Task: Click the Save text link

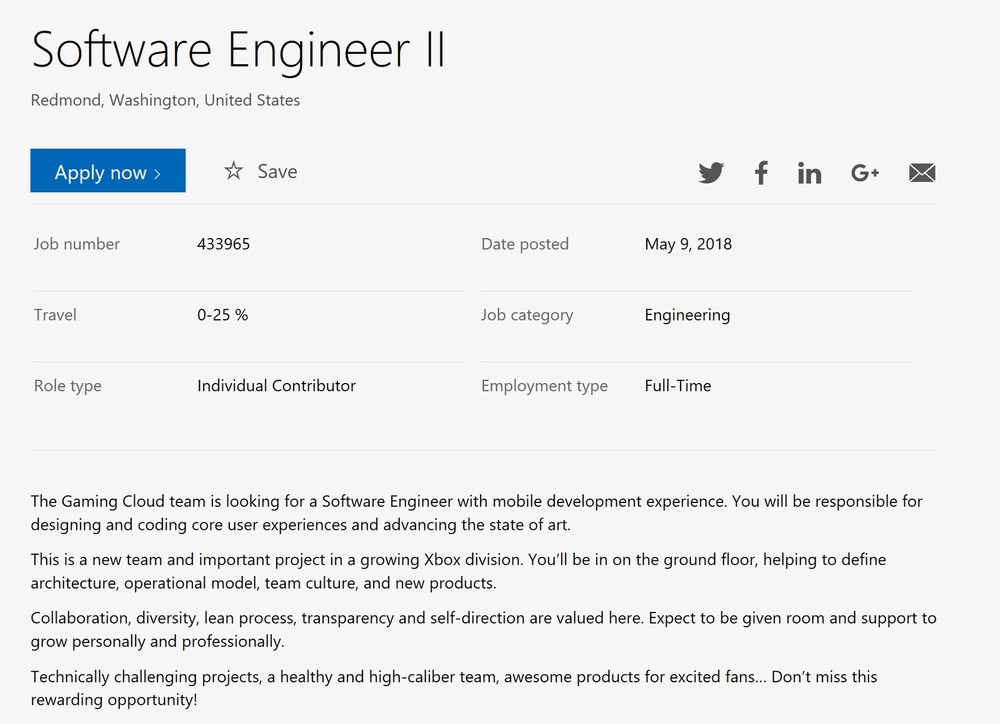Action: [x=277, y=172]
